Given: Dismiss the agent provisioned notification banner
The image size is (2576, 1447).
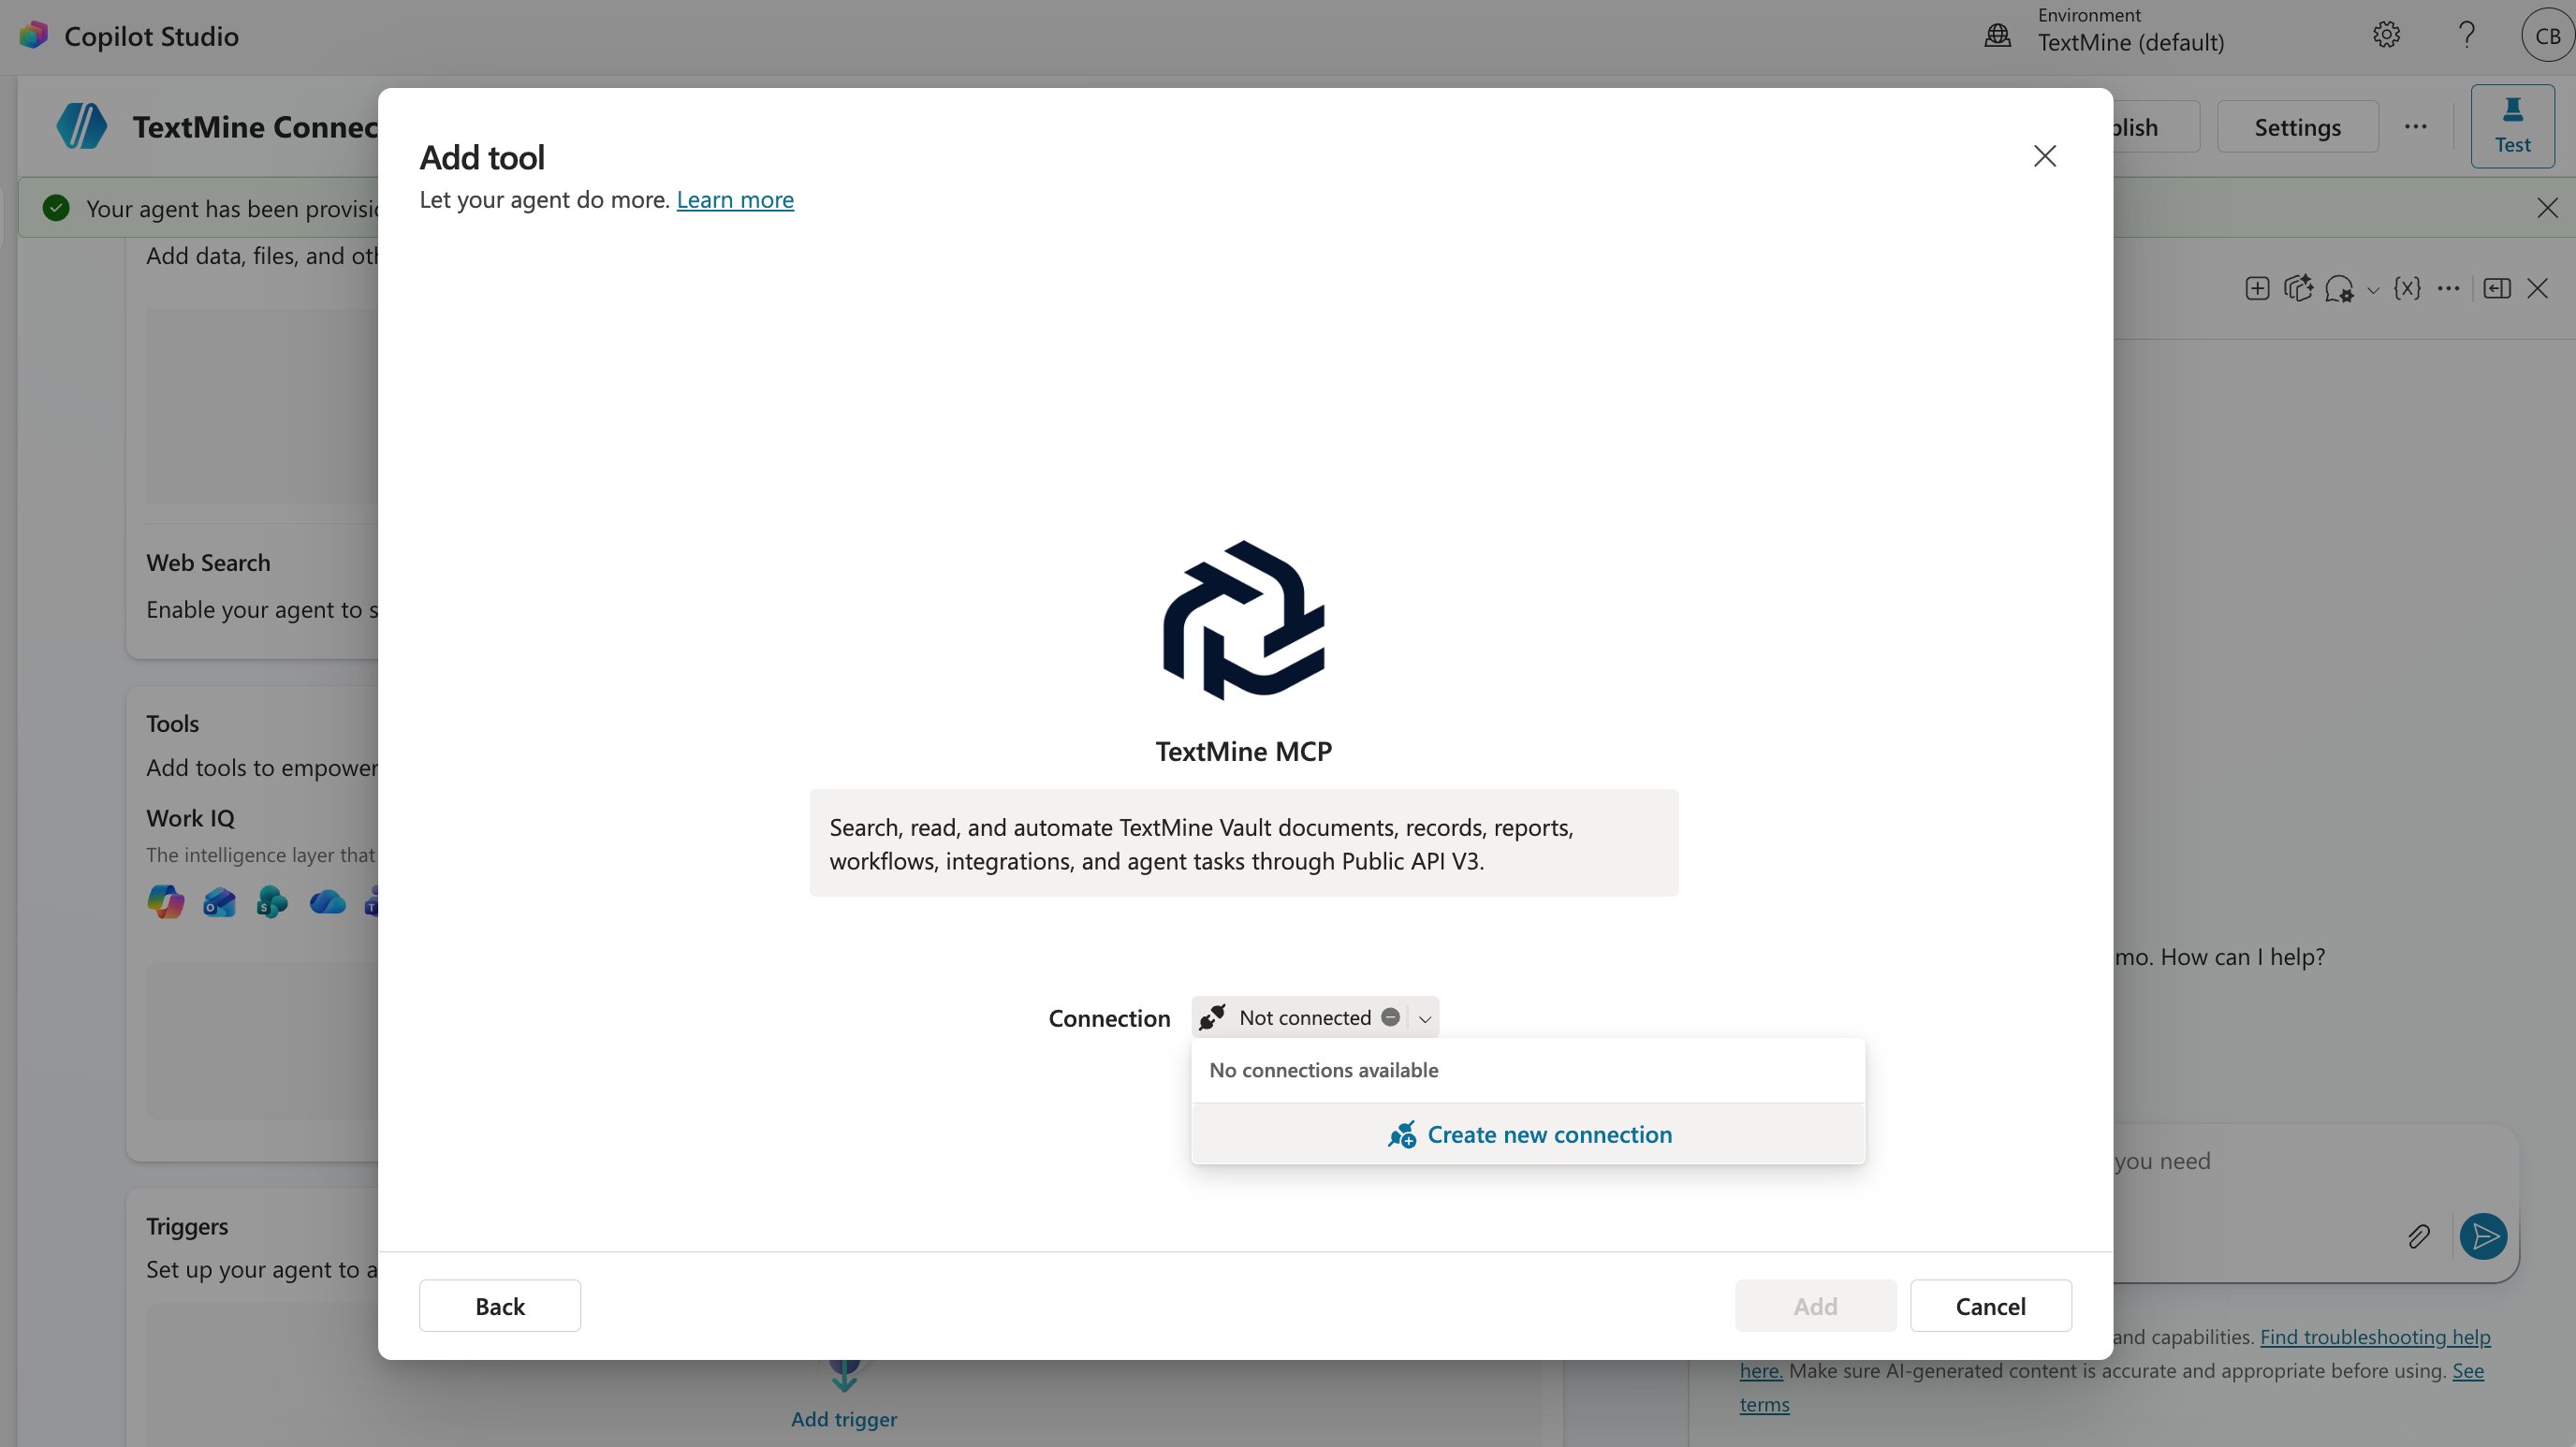Looking at the screenshot, I should click(x=2547, y=208).
